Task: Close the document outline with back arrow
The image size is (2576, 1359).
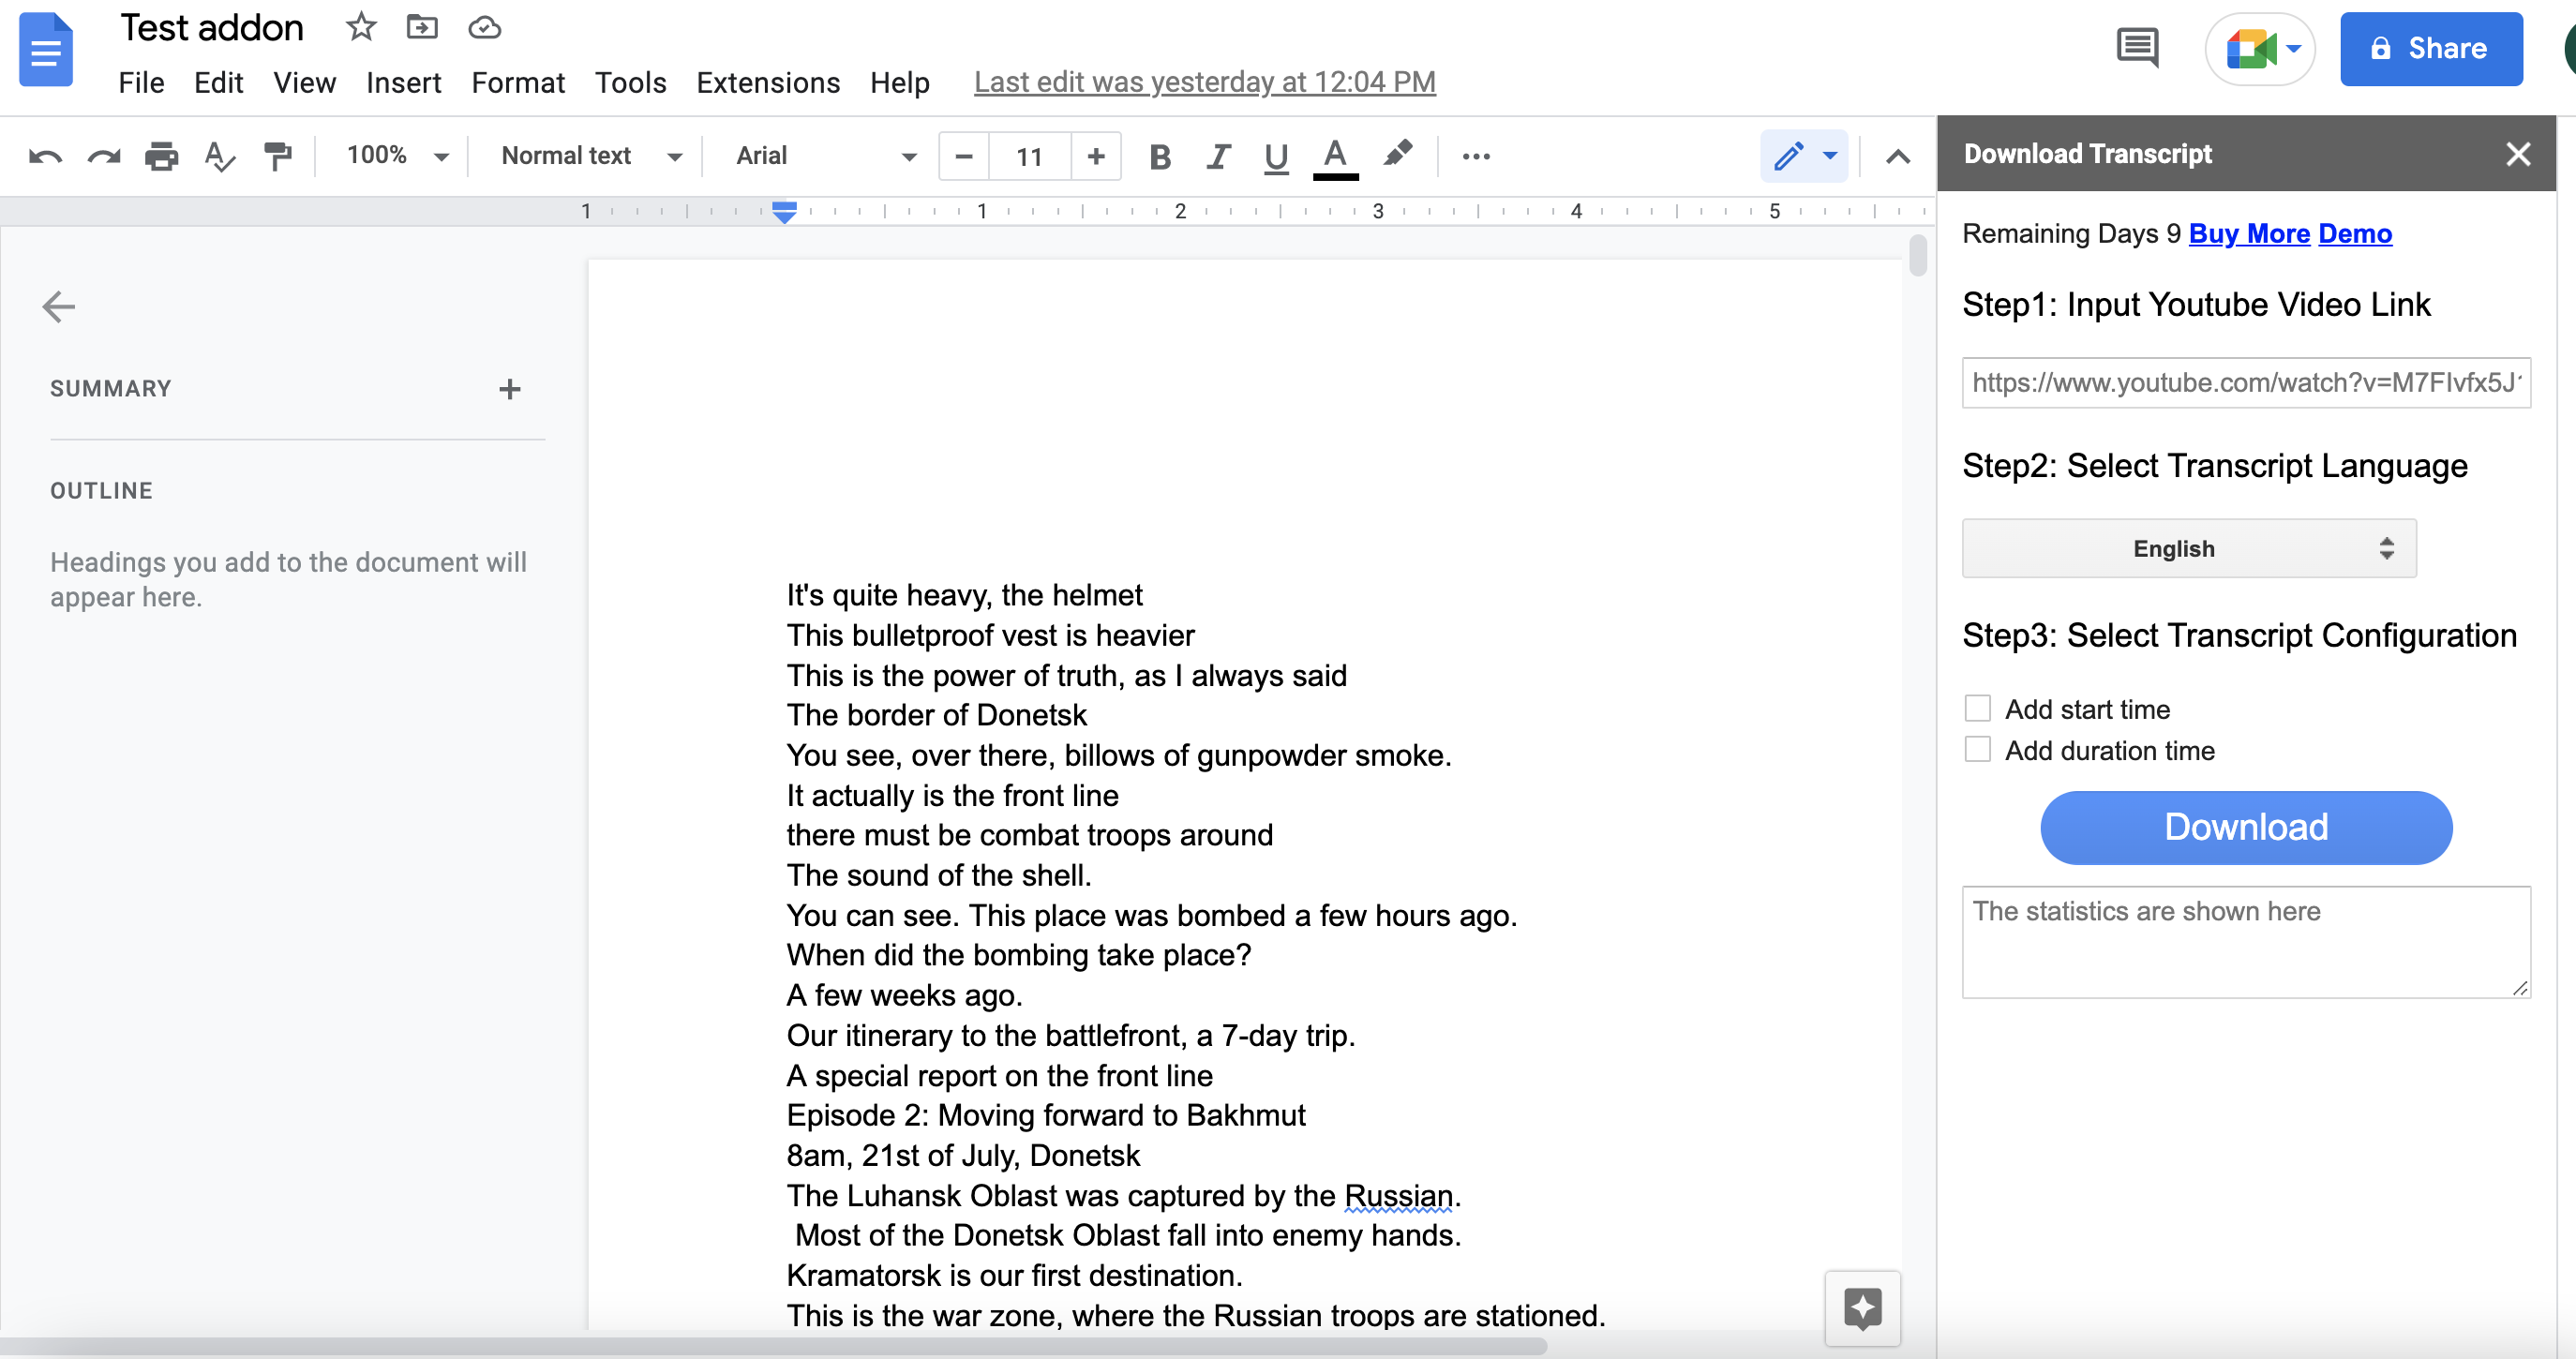Action: tap(58, 307)
